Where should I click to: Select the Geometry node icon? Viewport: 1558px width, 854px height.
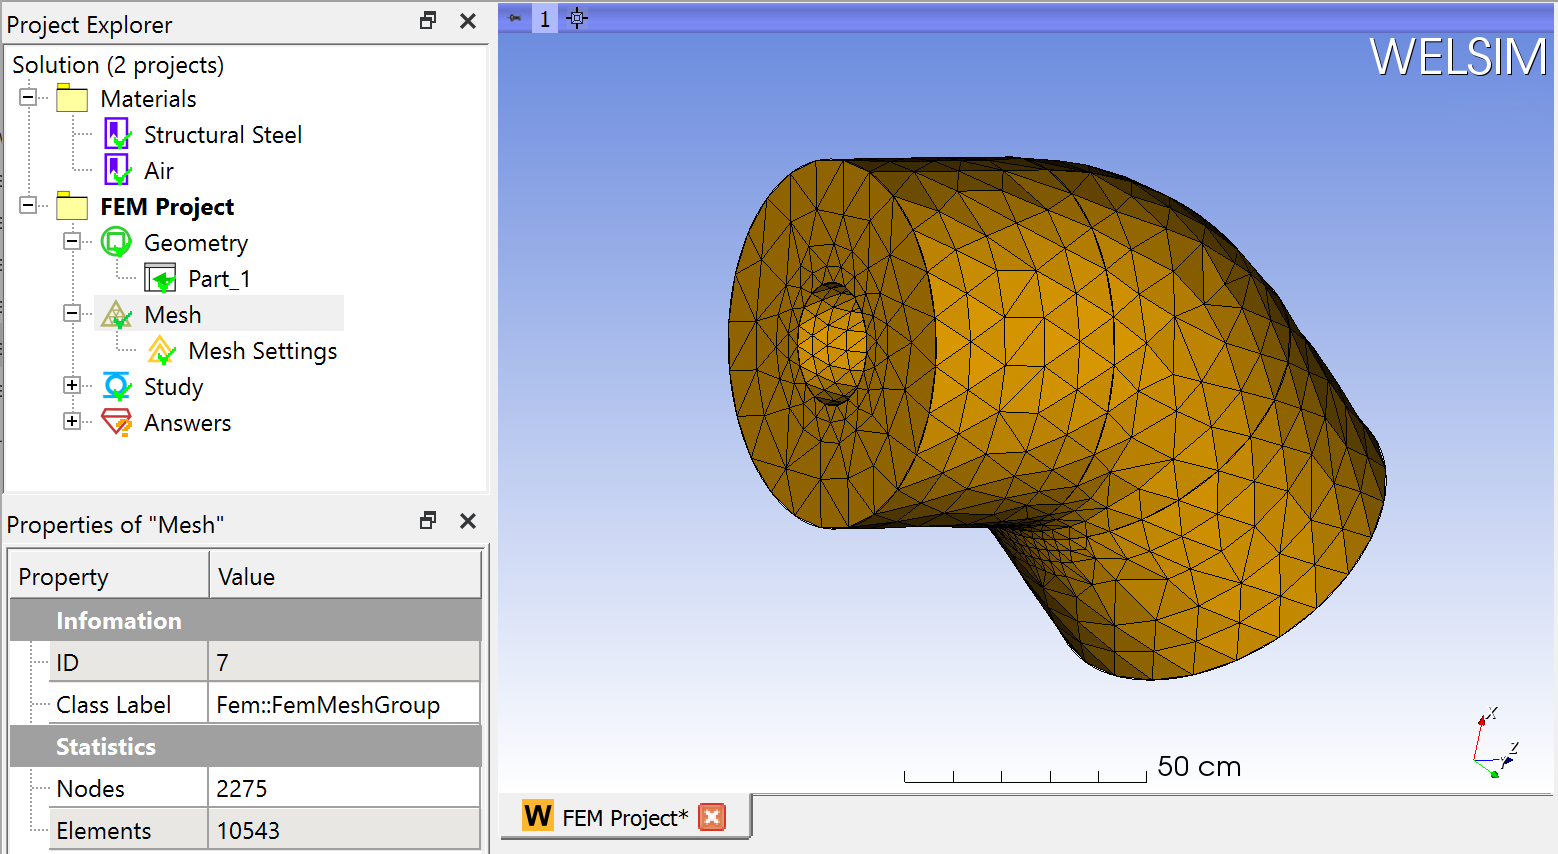click(x=117, y=242)
